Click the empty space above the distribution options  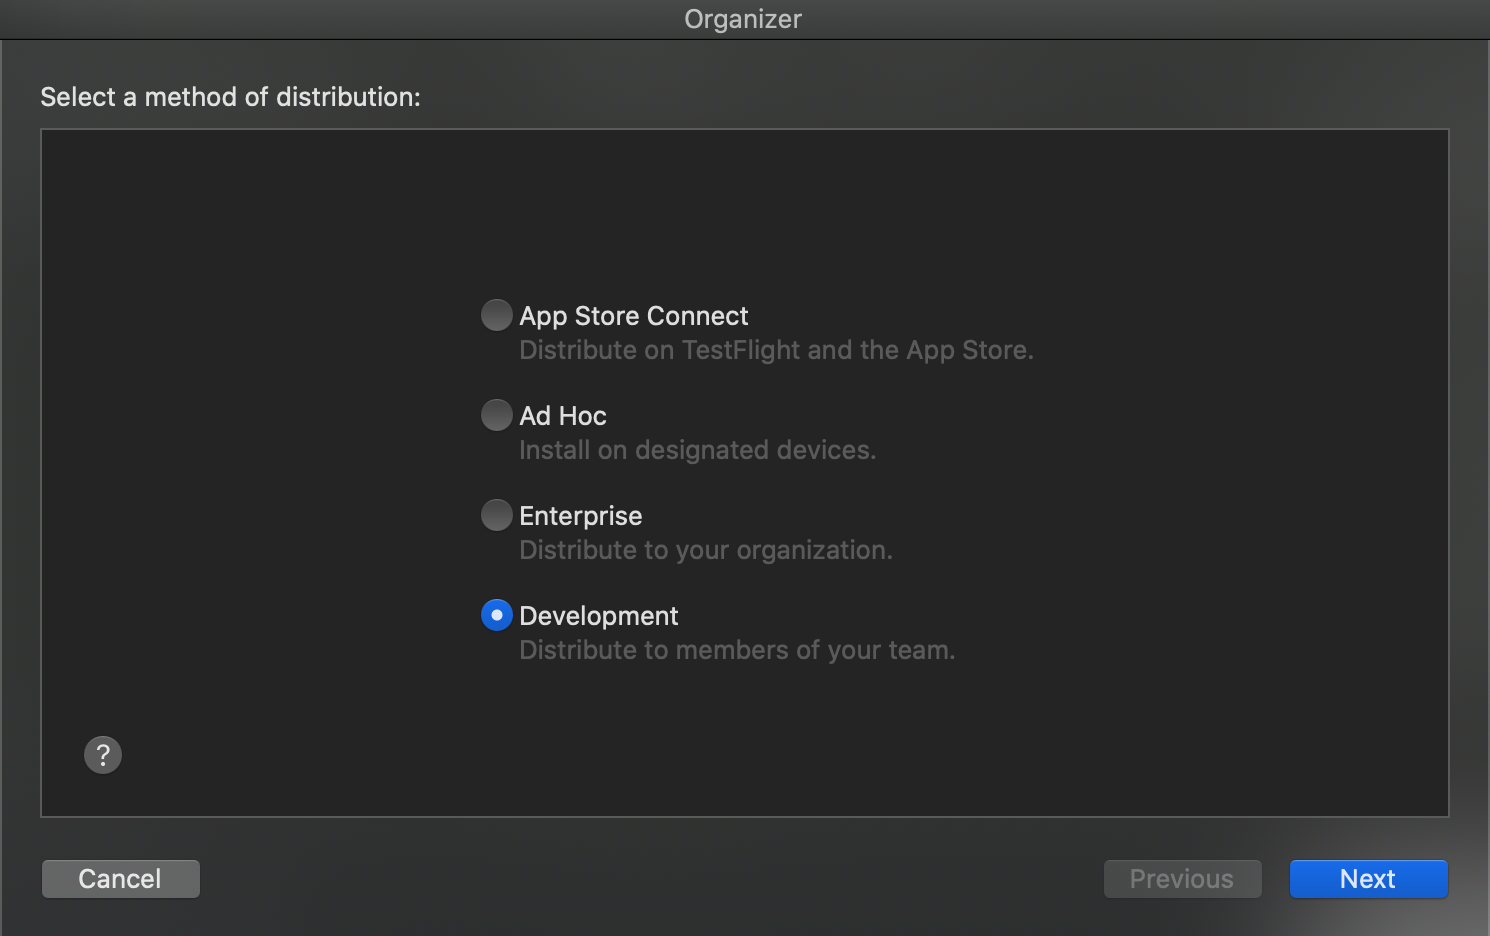744,210
